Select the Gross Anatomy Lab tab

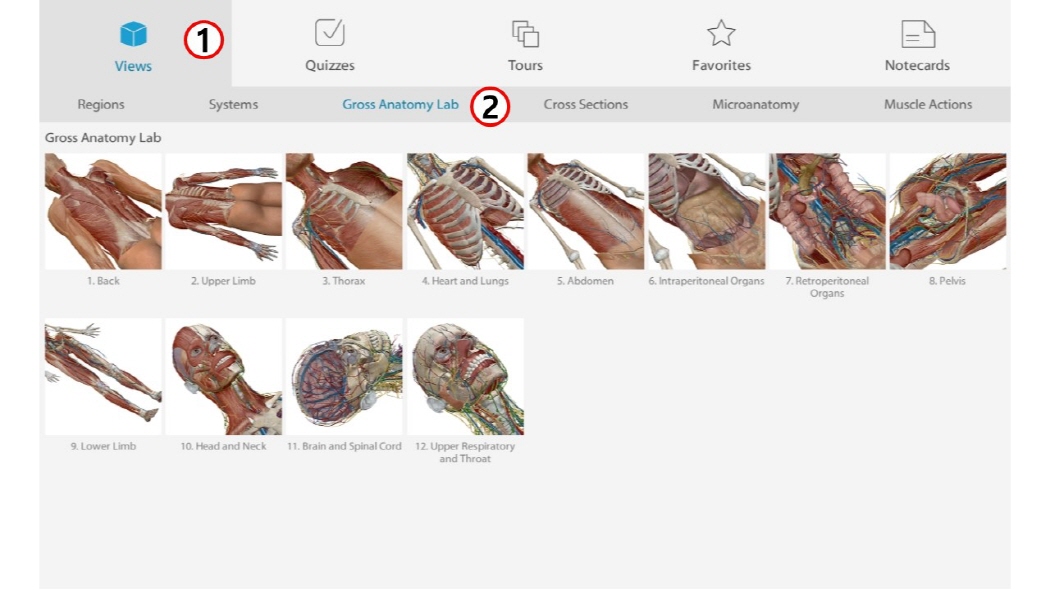tap(400, 104)
